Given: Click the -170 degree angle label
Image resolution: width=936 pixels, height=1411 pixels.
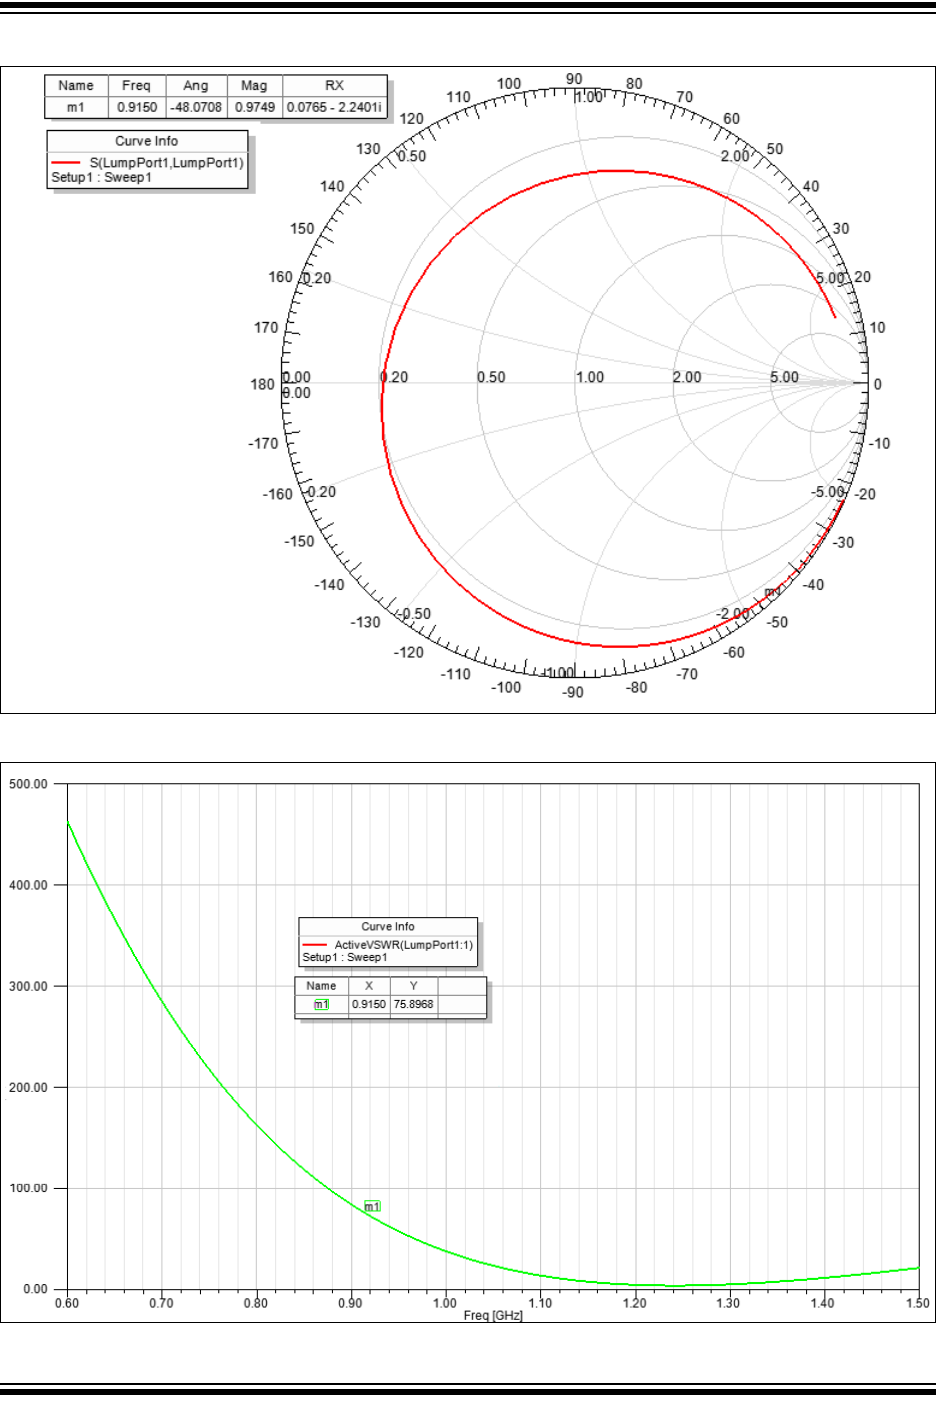Looking at the screenshot, I should click(263, 443).
